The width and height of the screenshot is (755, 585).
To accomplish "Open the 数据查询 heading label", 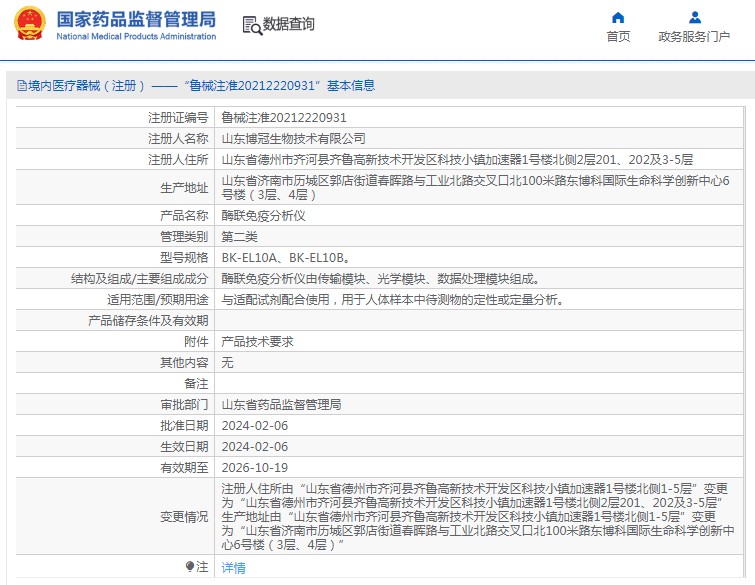I will click(288, 25).
